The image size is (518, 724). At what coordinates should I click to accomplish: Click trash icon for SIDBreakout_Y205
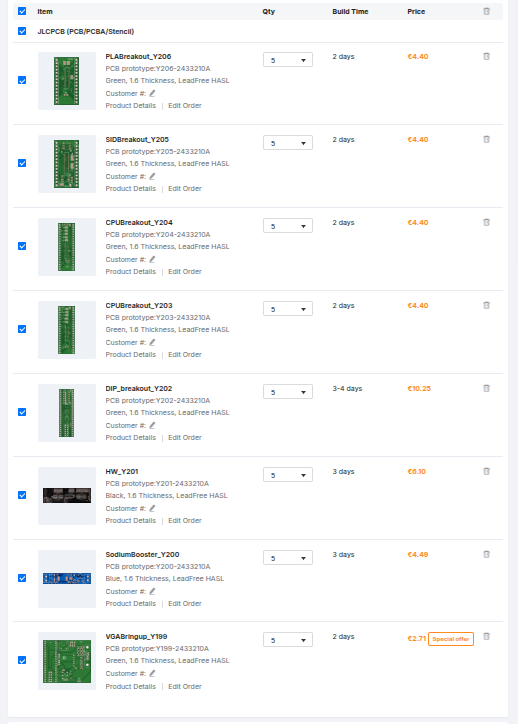486,139
